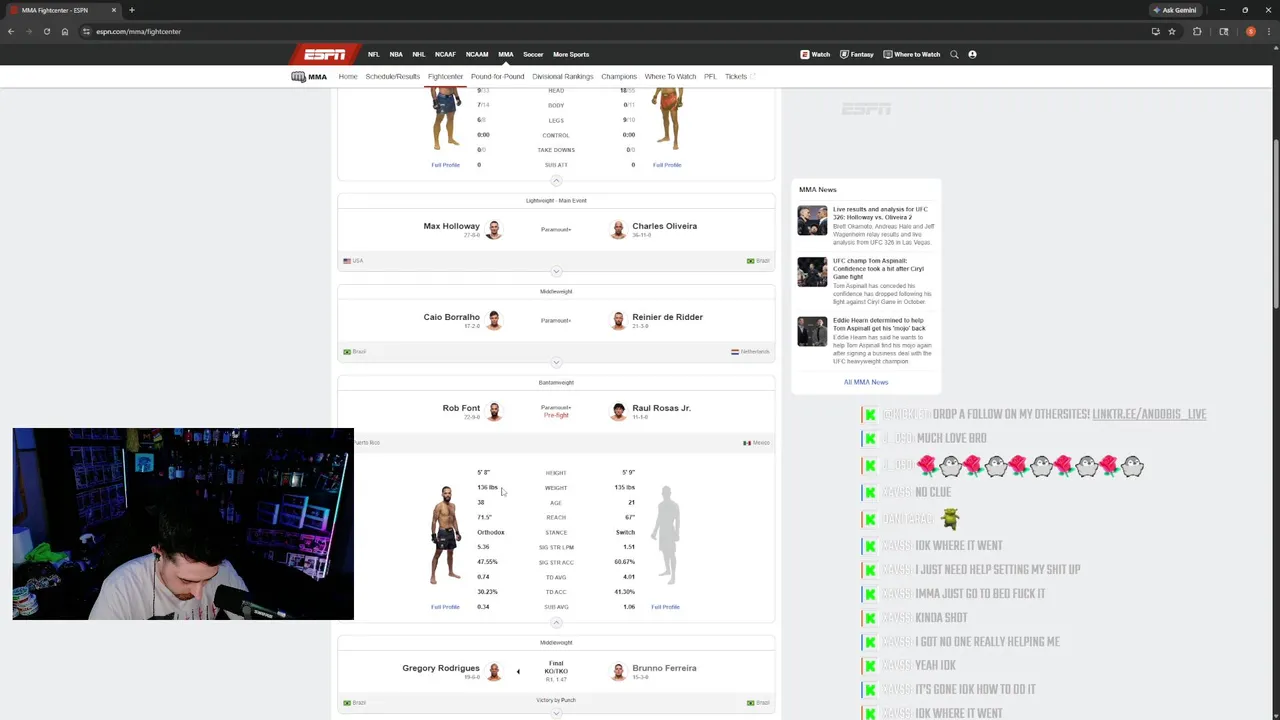Open the Eddie Hearn Aspinall mojo article

point(879,324)
